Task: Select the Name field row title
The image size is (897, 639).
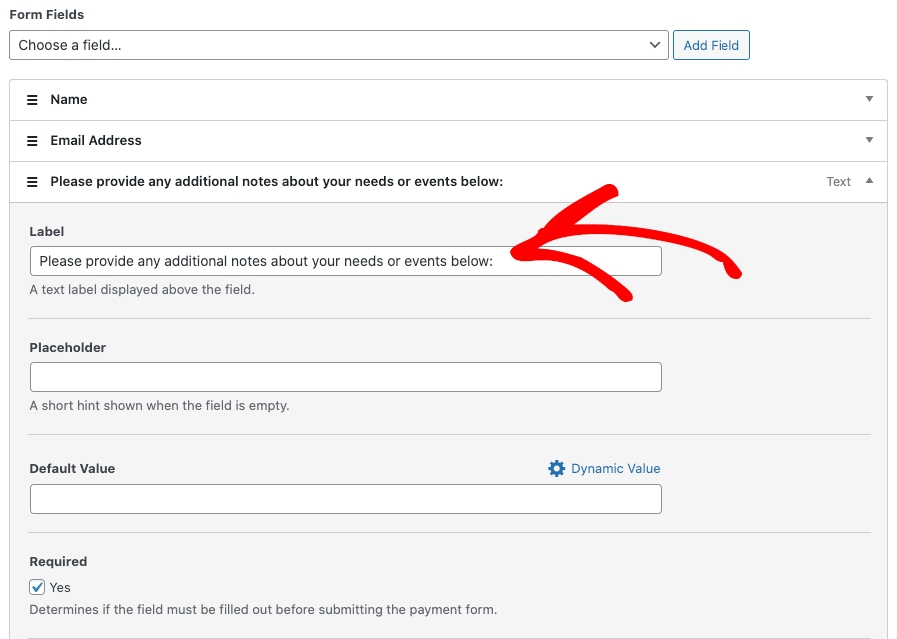Action: click(x=69, y=100)
